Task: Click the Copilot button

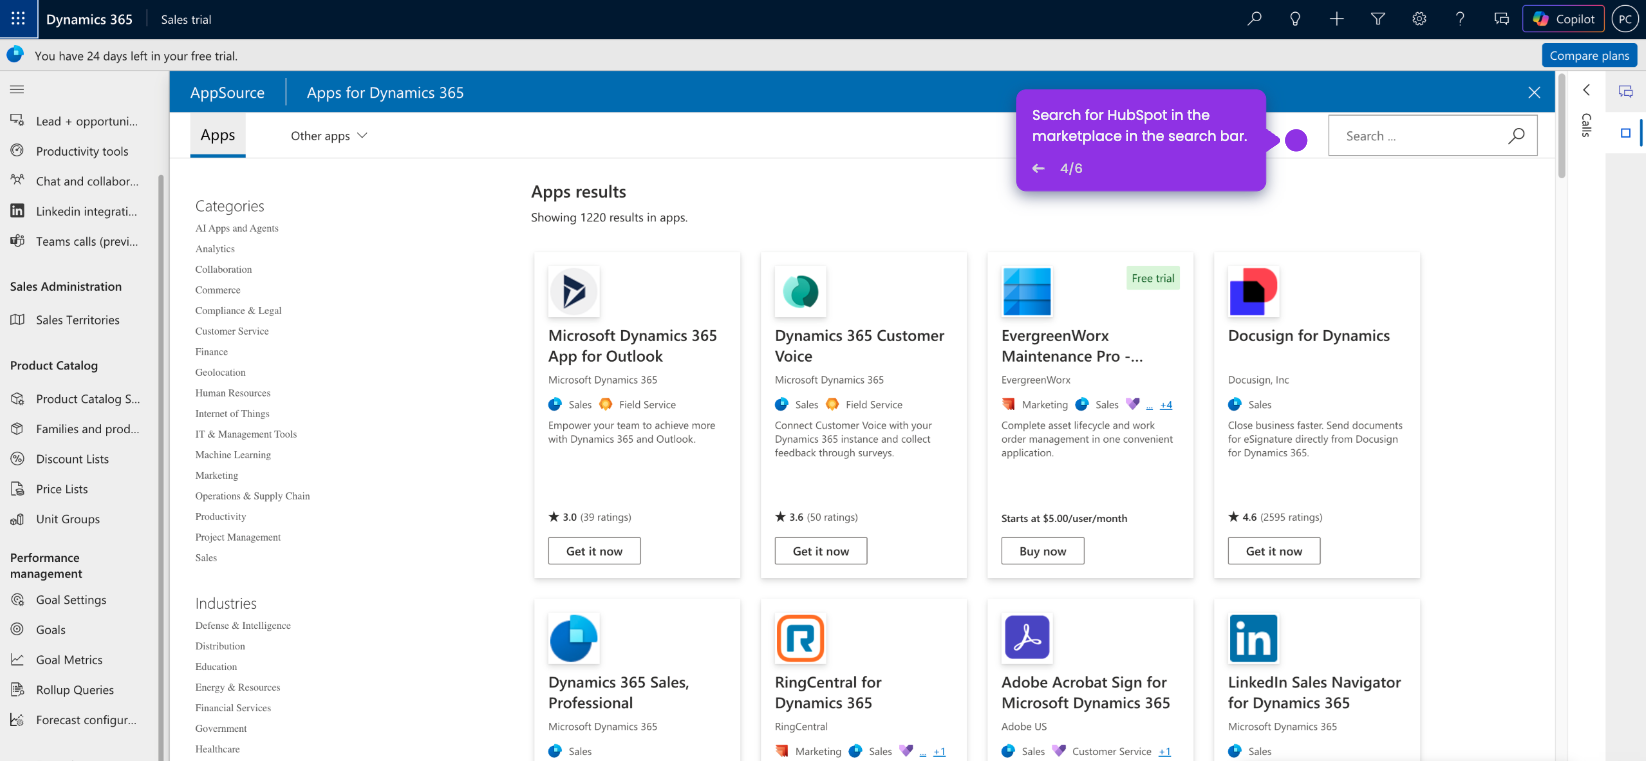Action: coord(1563,19)
